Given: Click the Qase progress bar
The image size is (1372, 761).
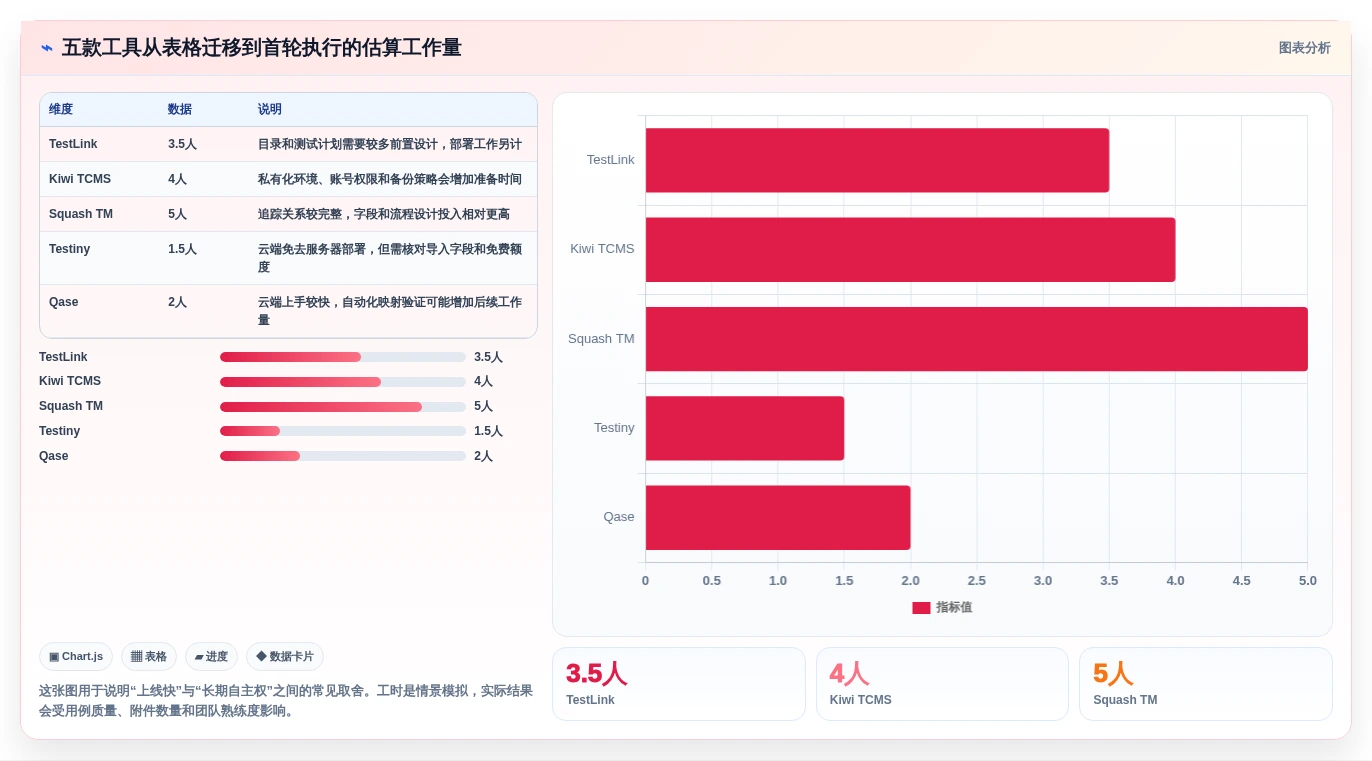Looking at the screenshot, I should click(343, 456).
